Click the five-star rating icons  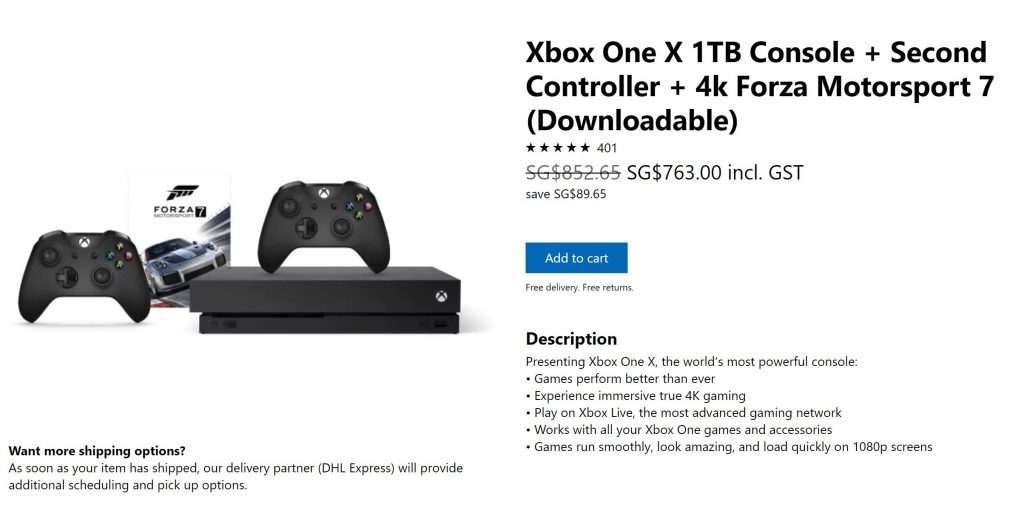coord(558,148)
